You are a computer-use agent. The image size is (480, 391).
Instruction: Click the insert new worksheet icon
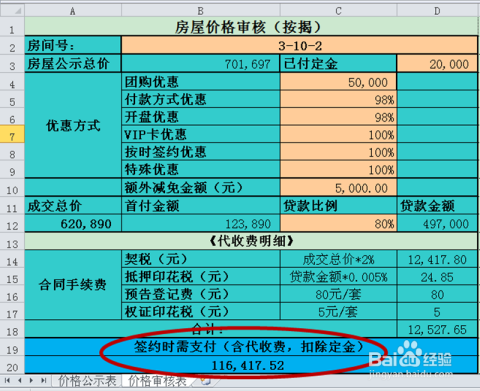(206, 381)
